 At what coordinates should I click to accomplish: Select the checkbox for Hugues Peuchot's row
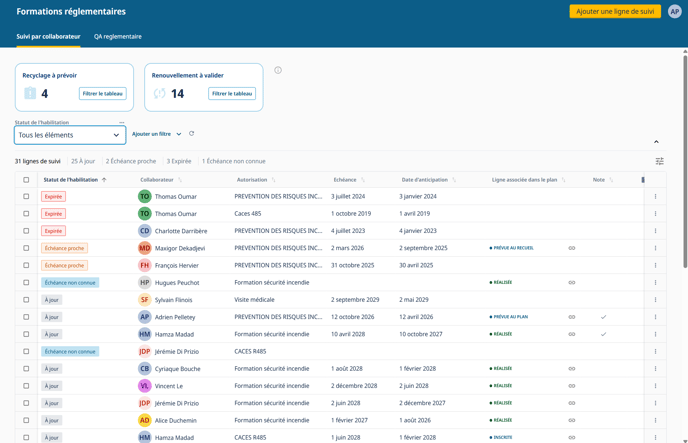point(26,283)
